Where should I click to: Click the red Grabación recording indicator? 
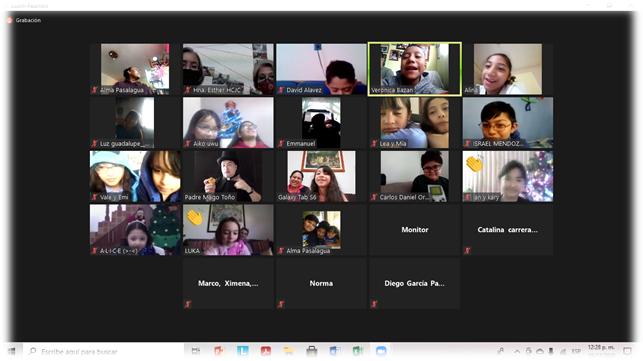10,20
